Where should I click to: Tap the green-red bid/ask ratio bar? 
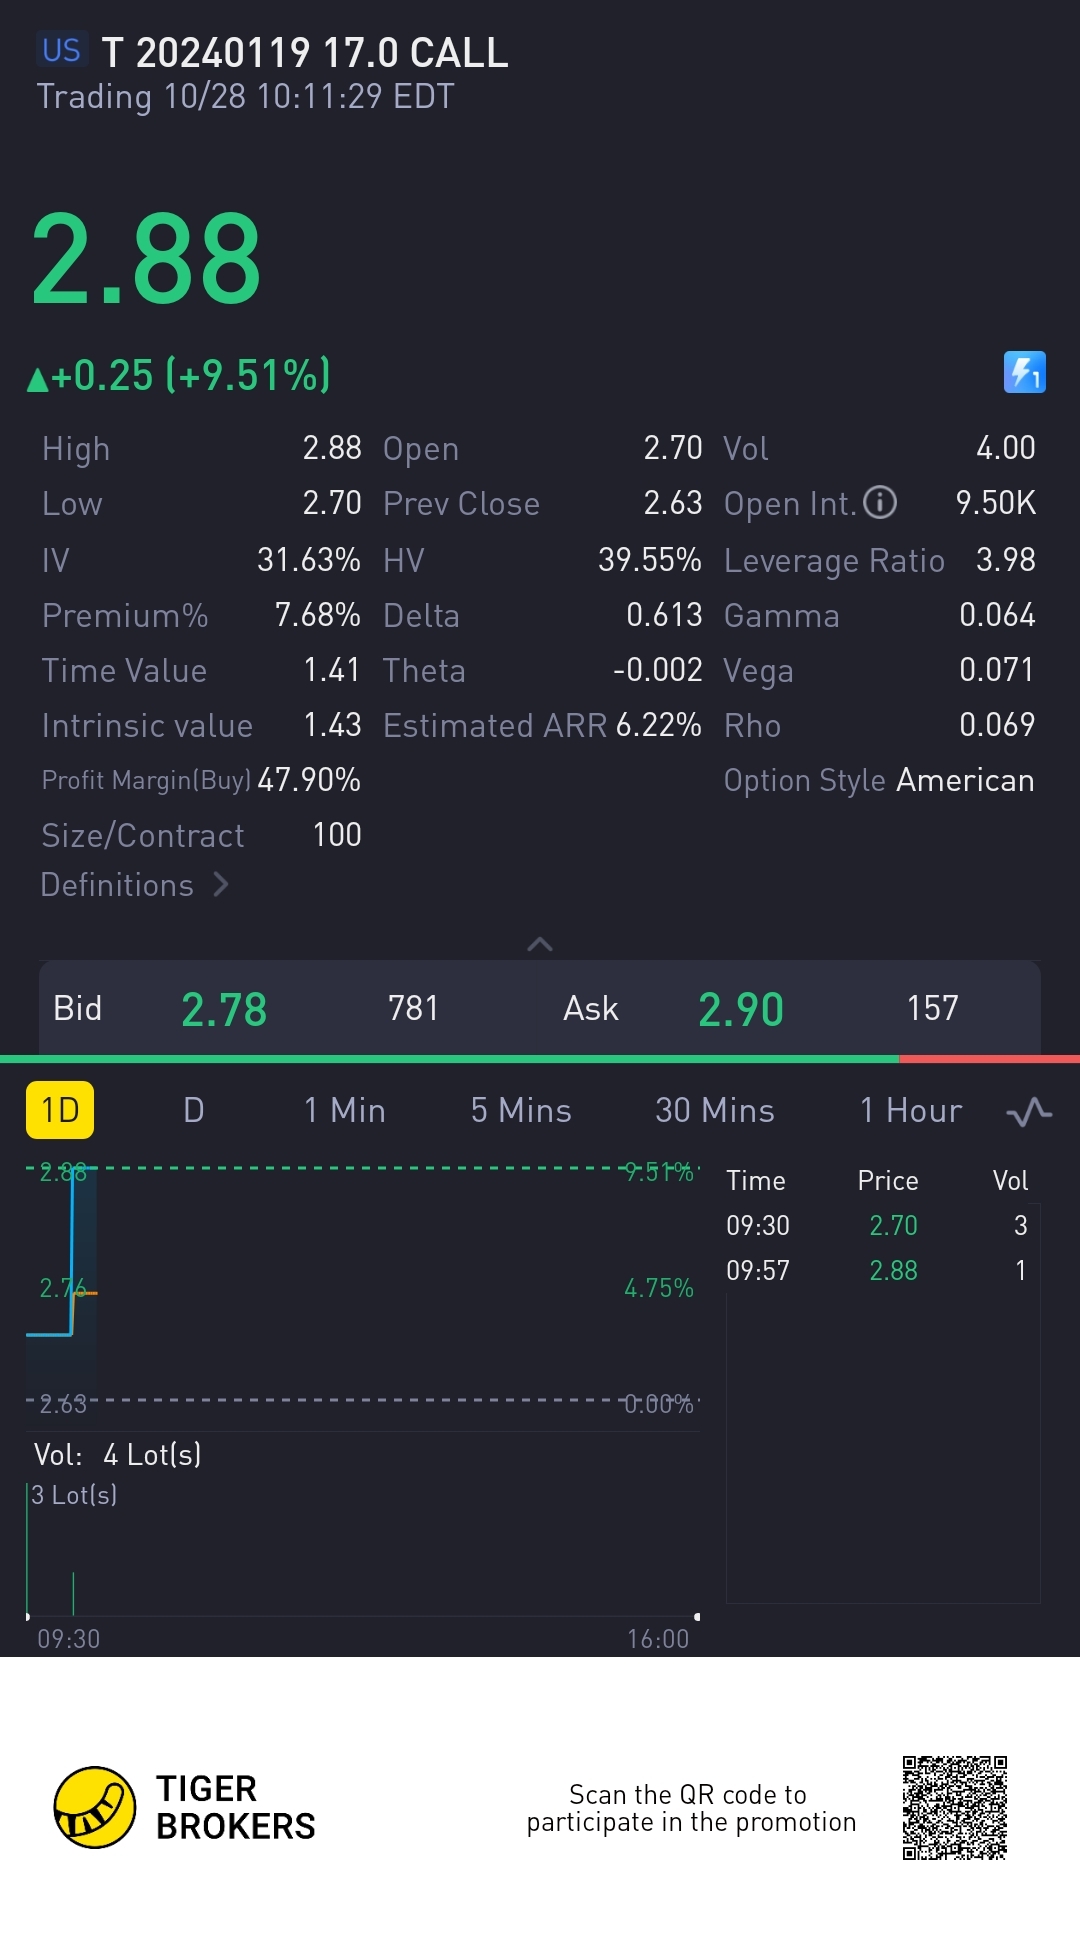(540, 1058)
